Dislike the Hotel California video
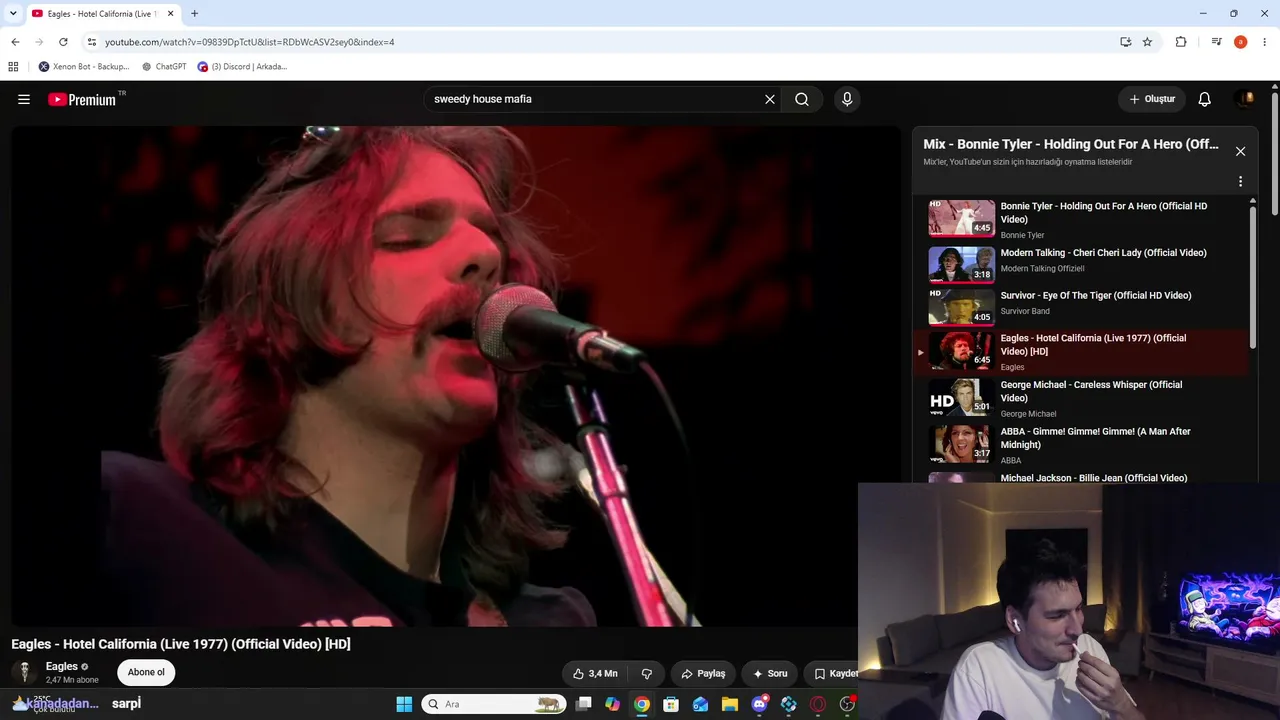1280x720 pixels. [647, 674]
